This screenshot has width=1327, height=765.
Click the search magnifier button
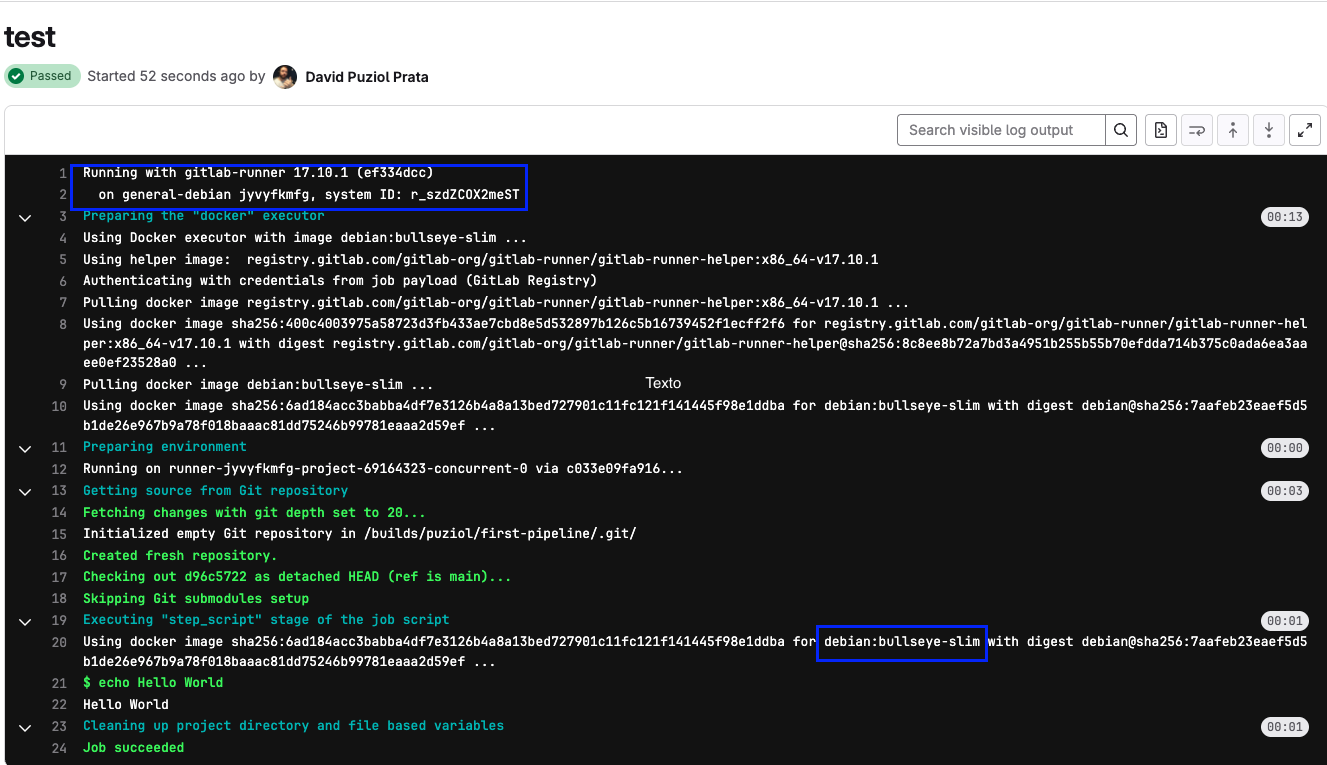[x=1120, y=130]
